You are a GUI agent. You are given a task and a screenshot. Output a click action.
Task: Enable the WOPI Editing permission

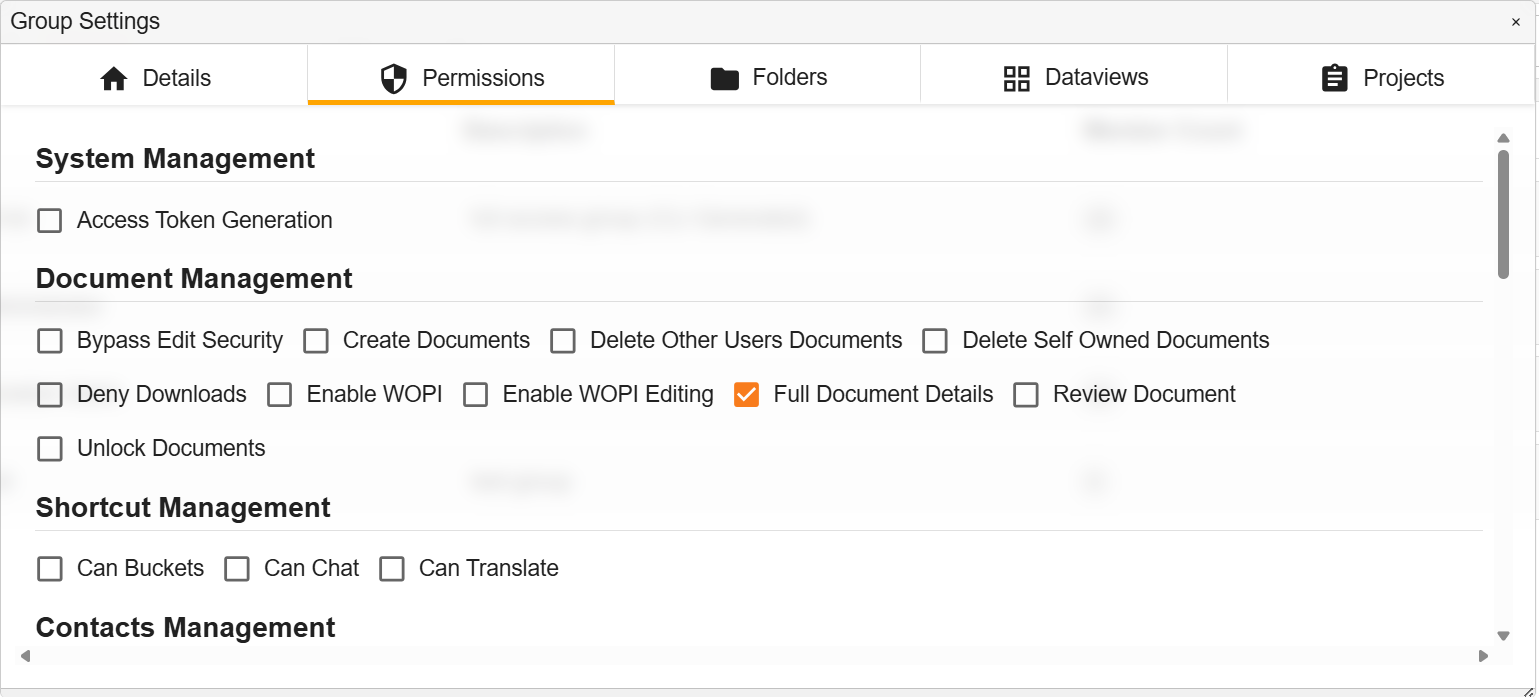click(x=475, y=394)
